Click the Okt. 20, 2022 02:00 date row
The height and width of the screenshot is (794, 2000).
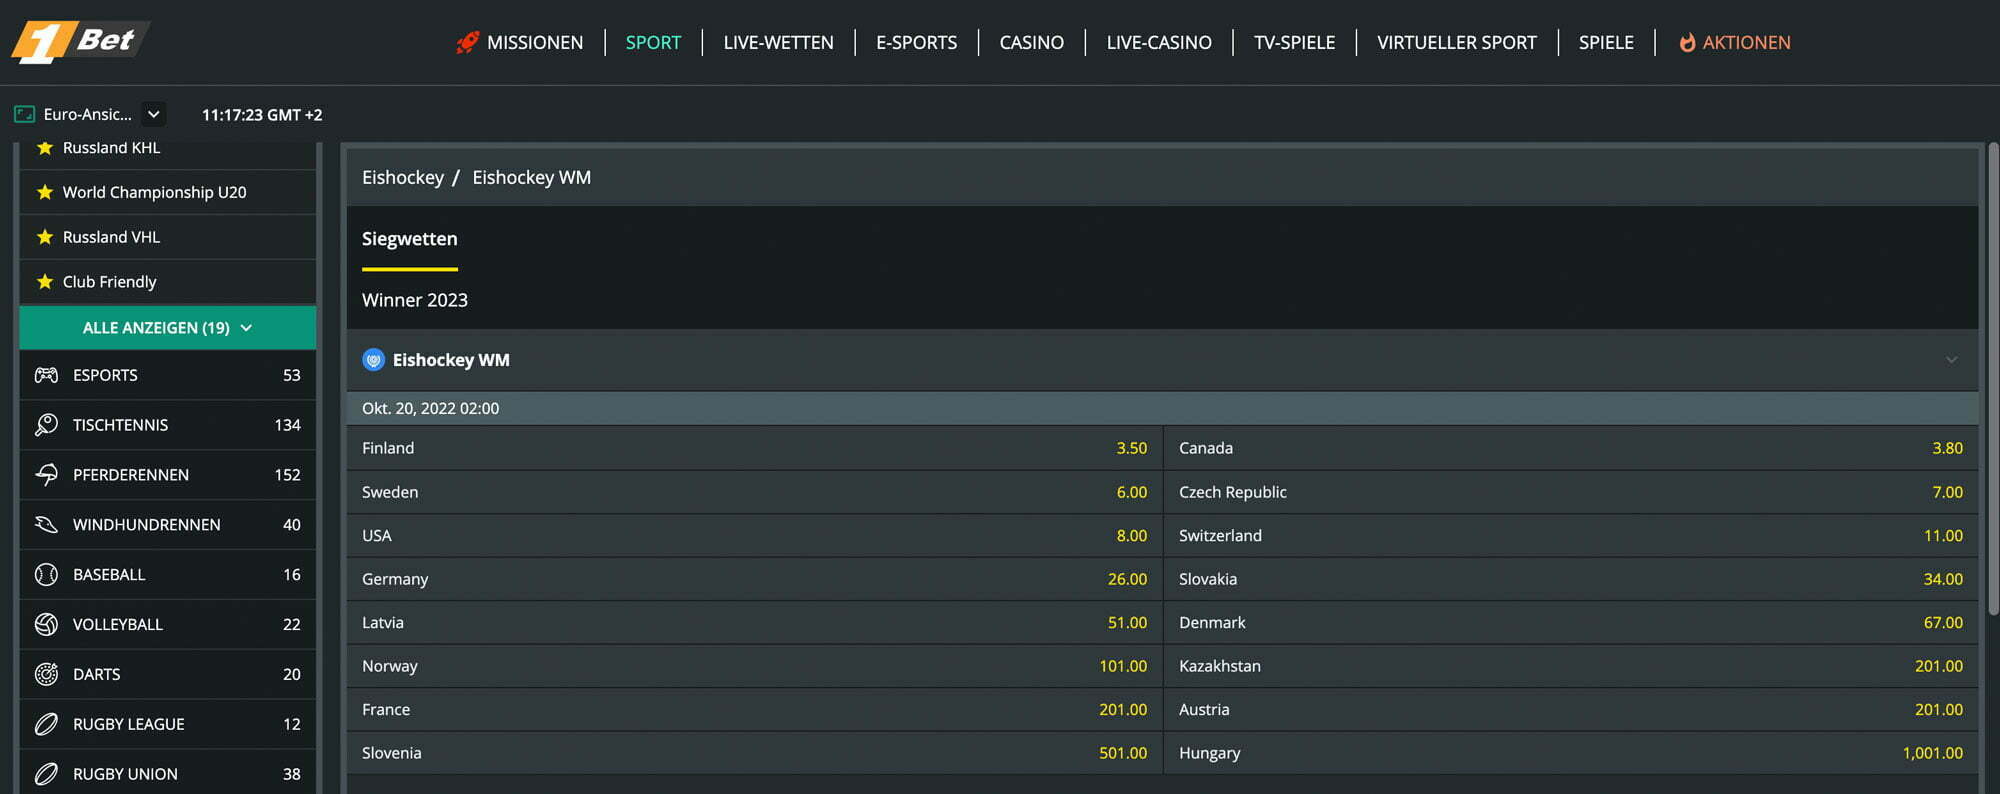(x=1162, y=408)
